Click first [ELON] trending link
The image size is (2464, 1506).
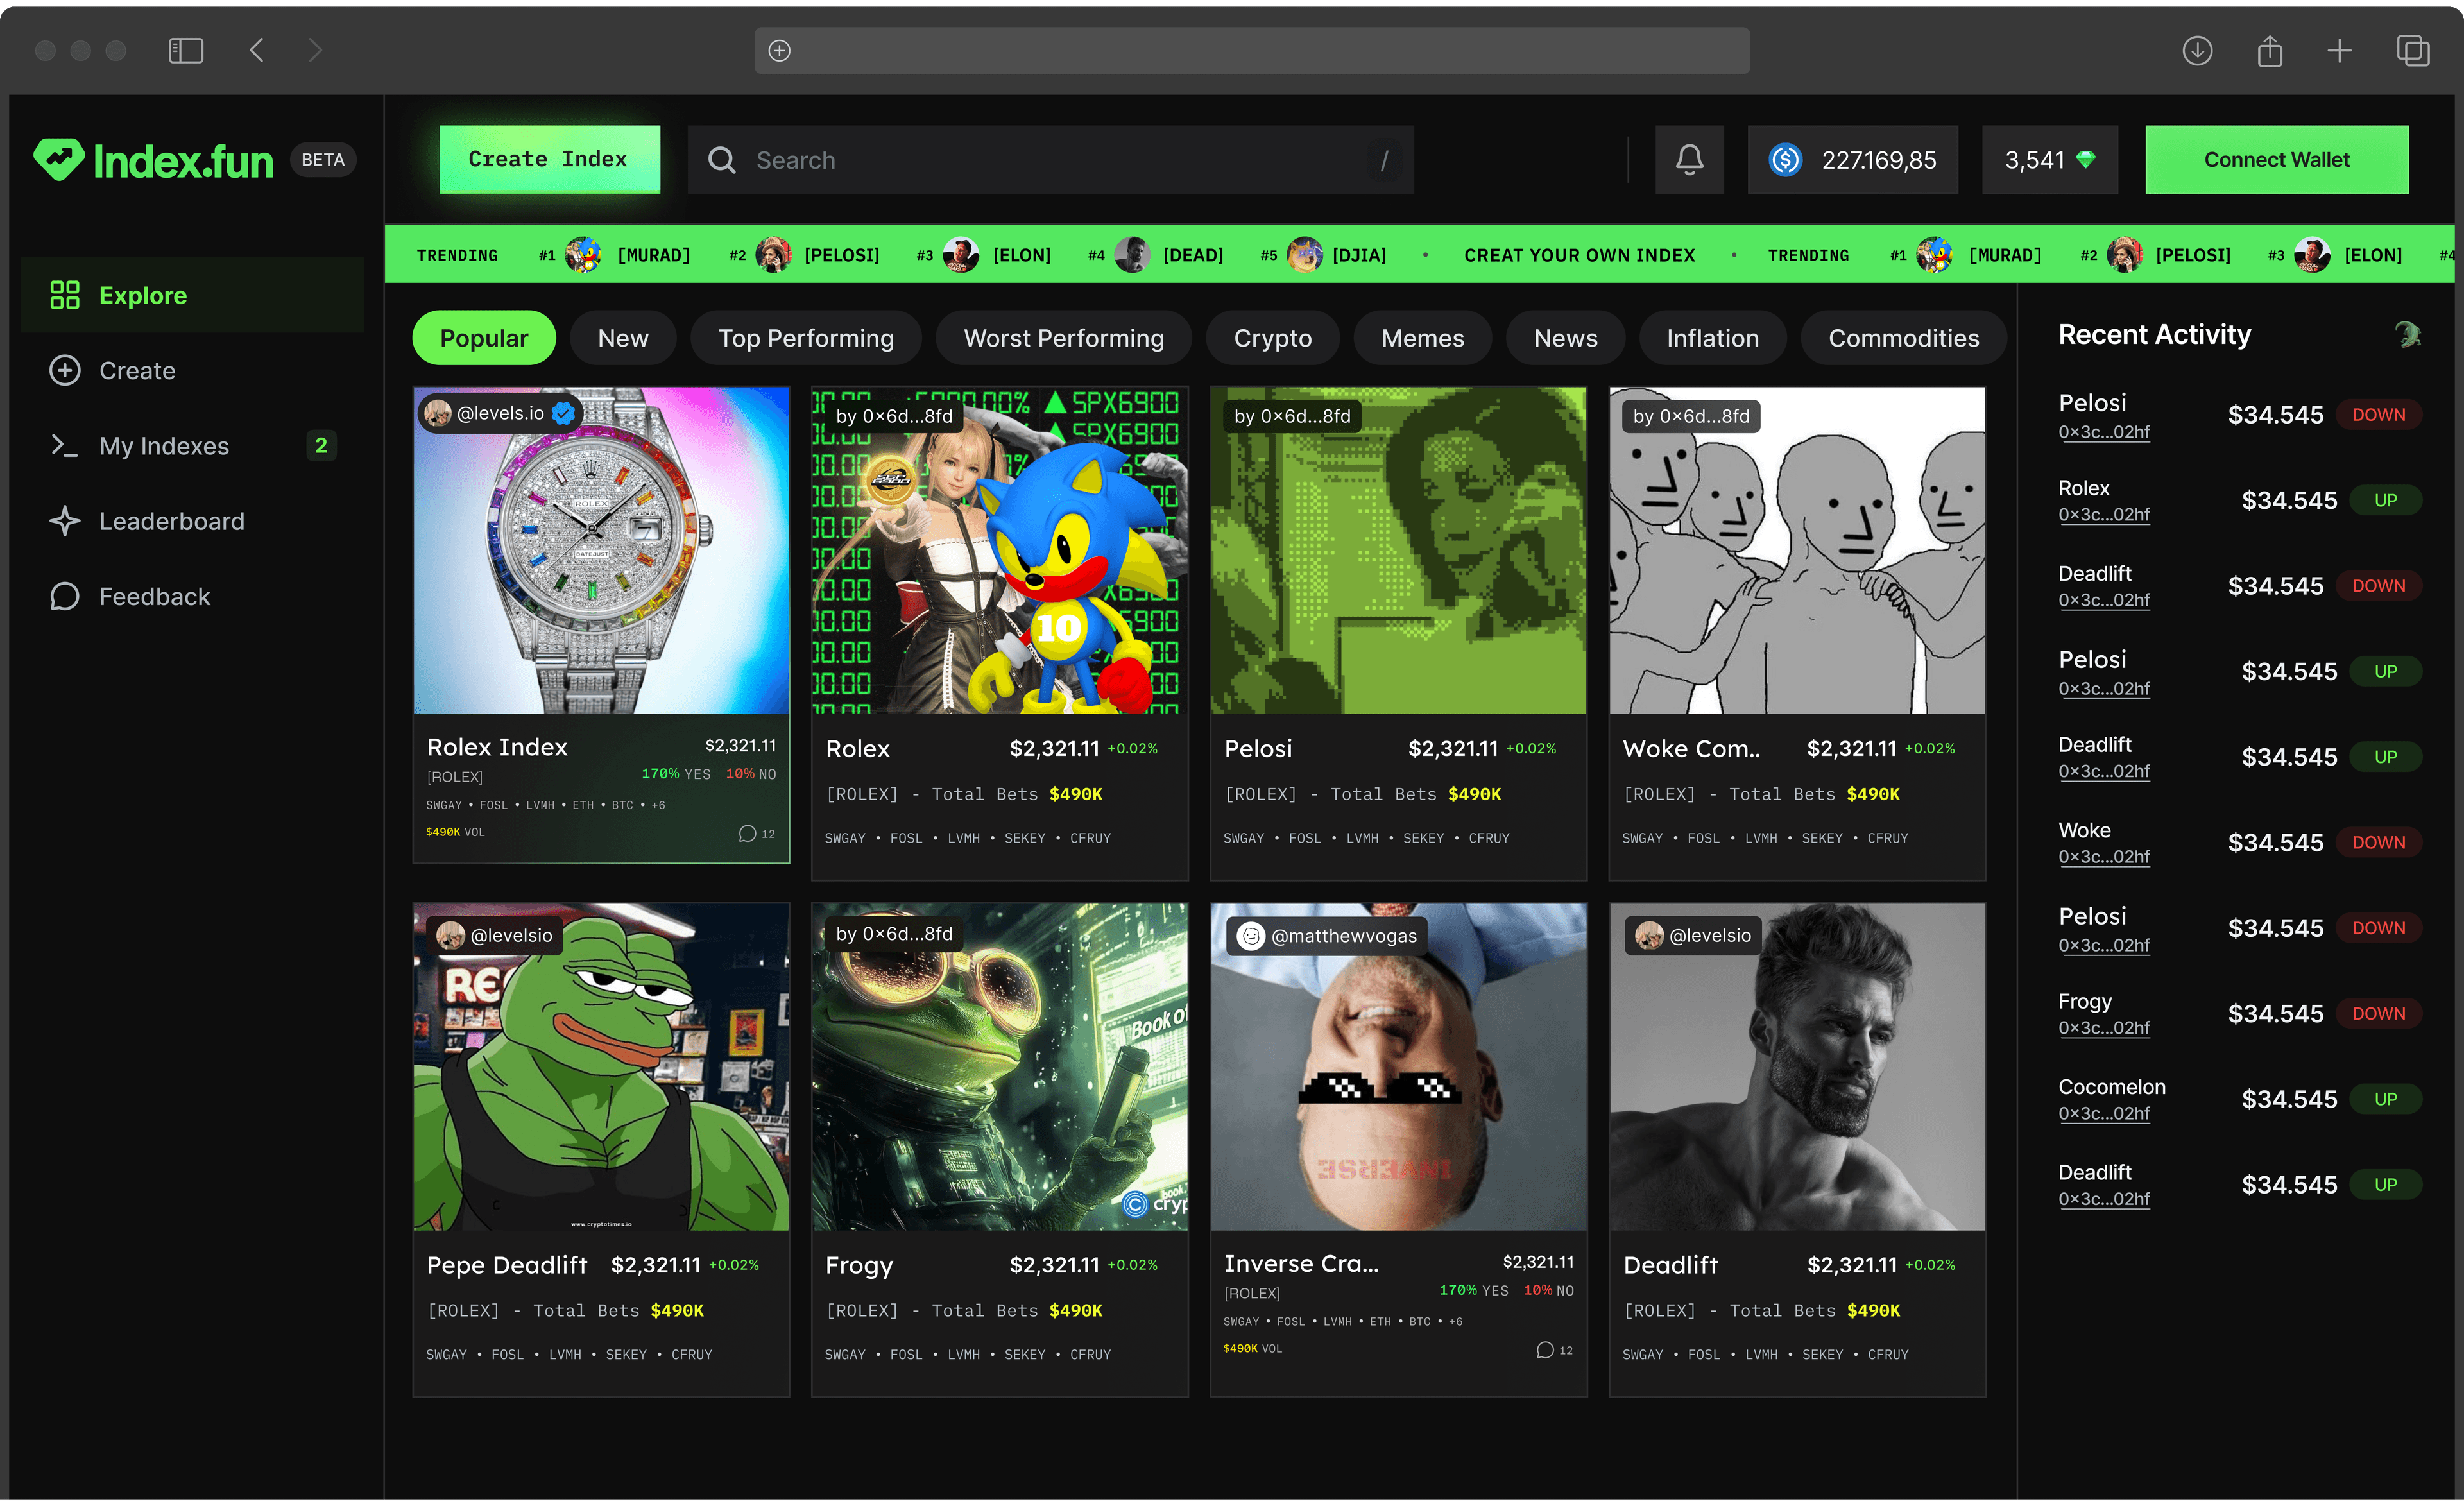(1022, 255)
